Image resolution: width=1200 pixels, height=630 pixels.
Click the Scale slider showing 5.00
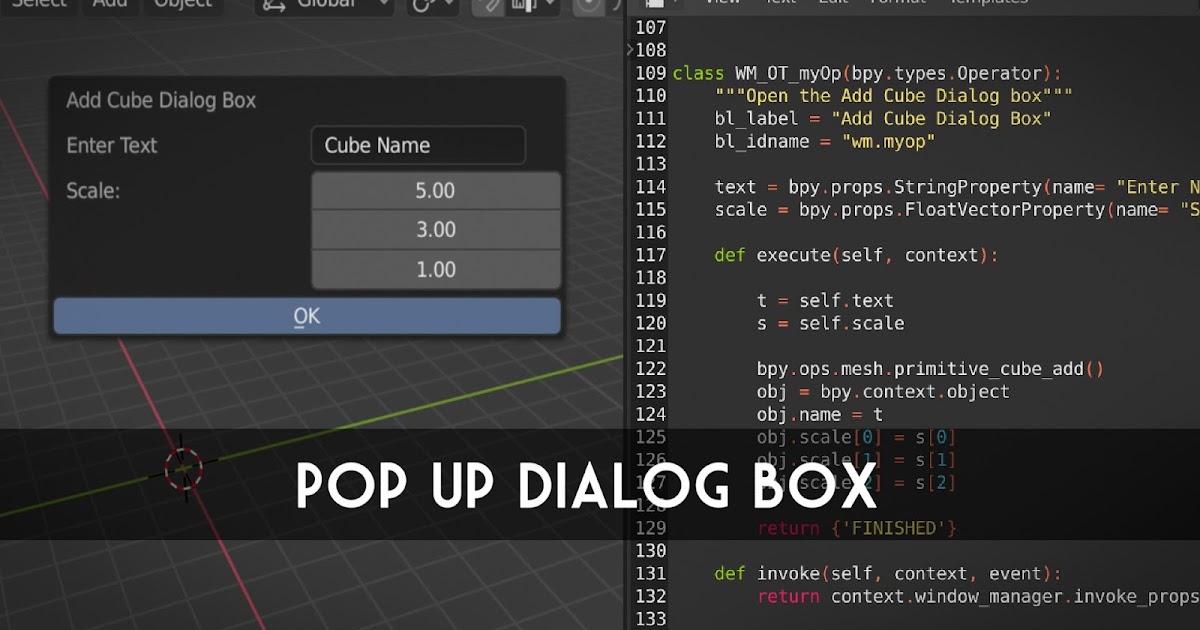point(436,190)
